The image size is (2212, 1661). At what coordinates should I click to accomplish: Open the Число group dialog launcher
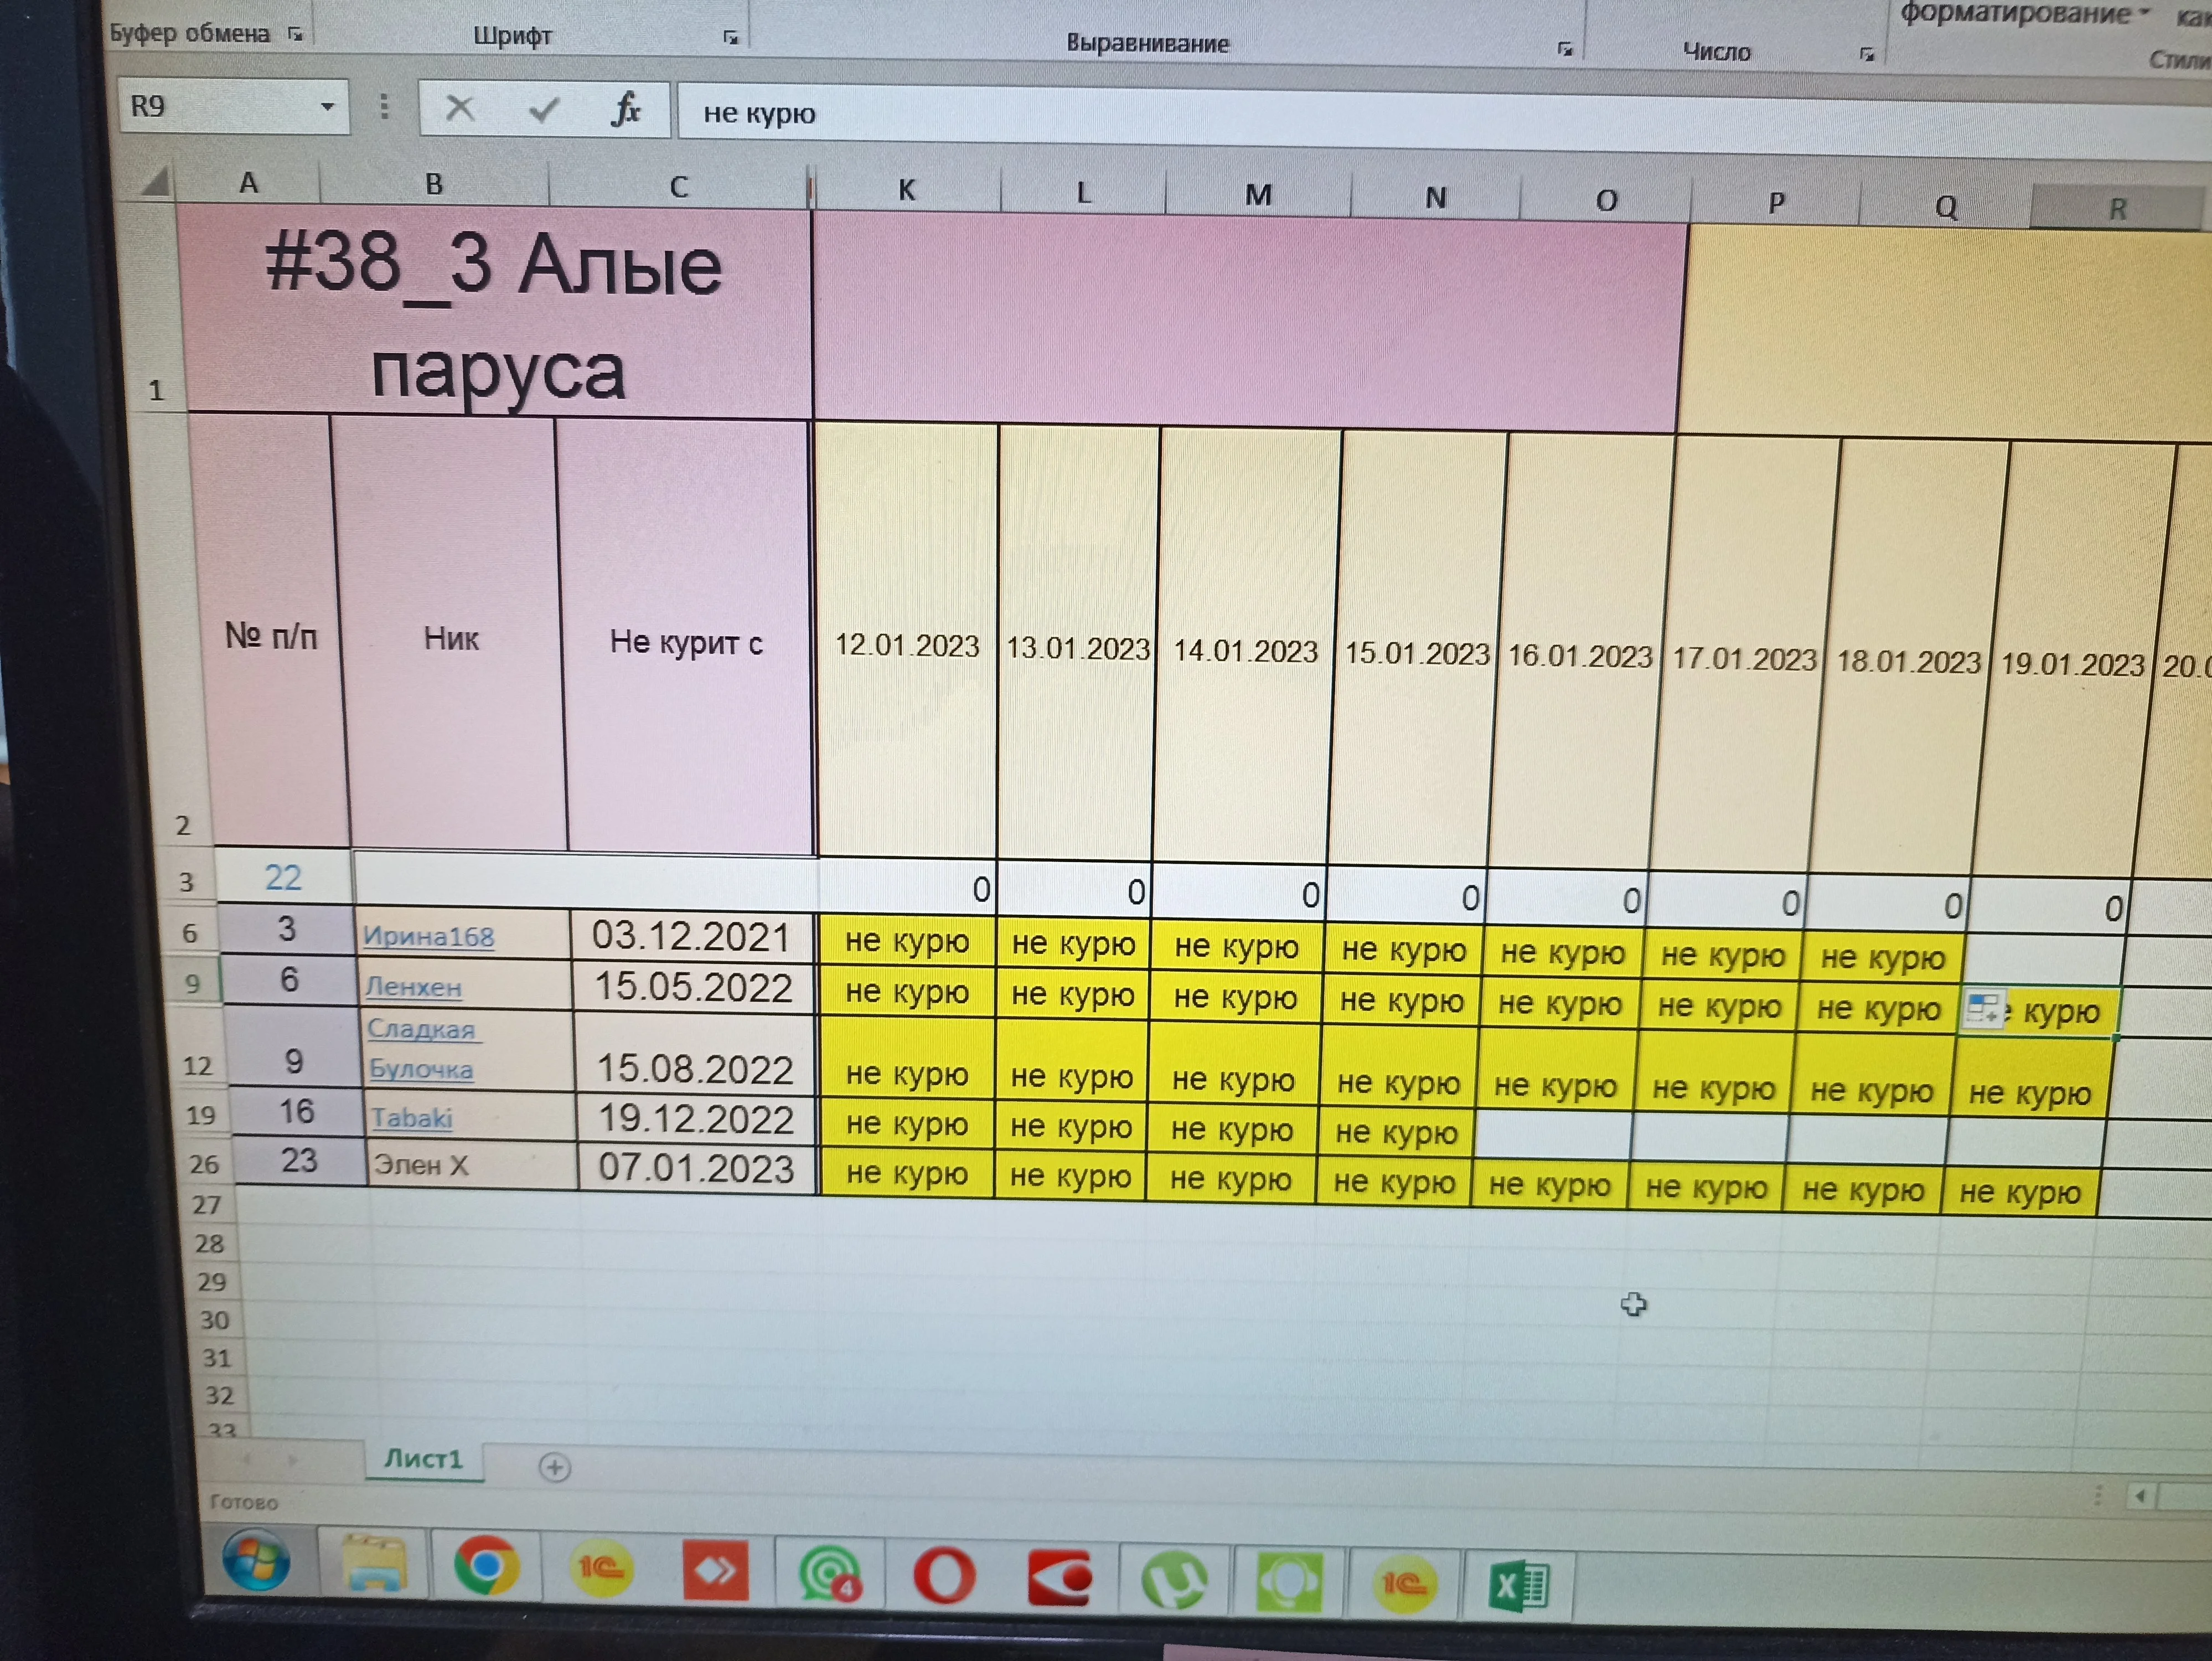1866,54
